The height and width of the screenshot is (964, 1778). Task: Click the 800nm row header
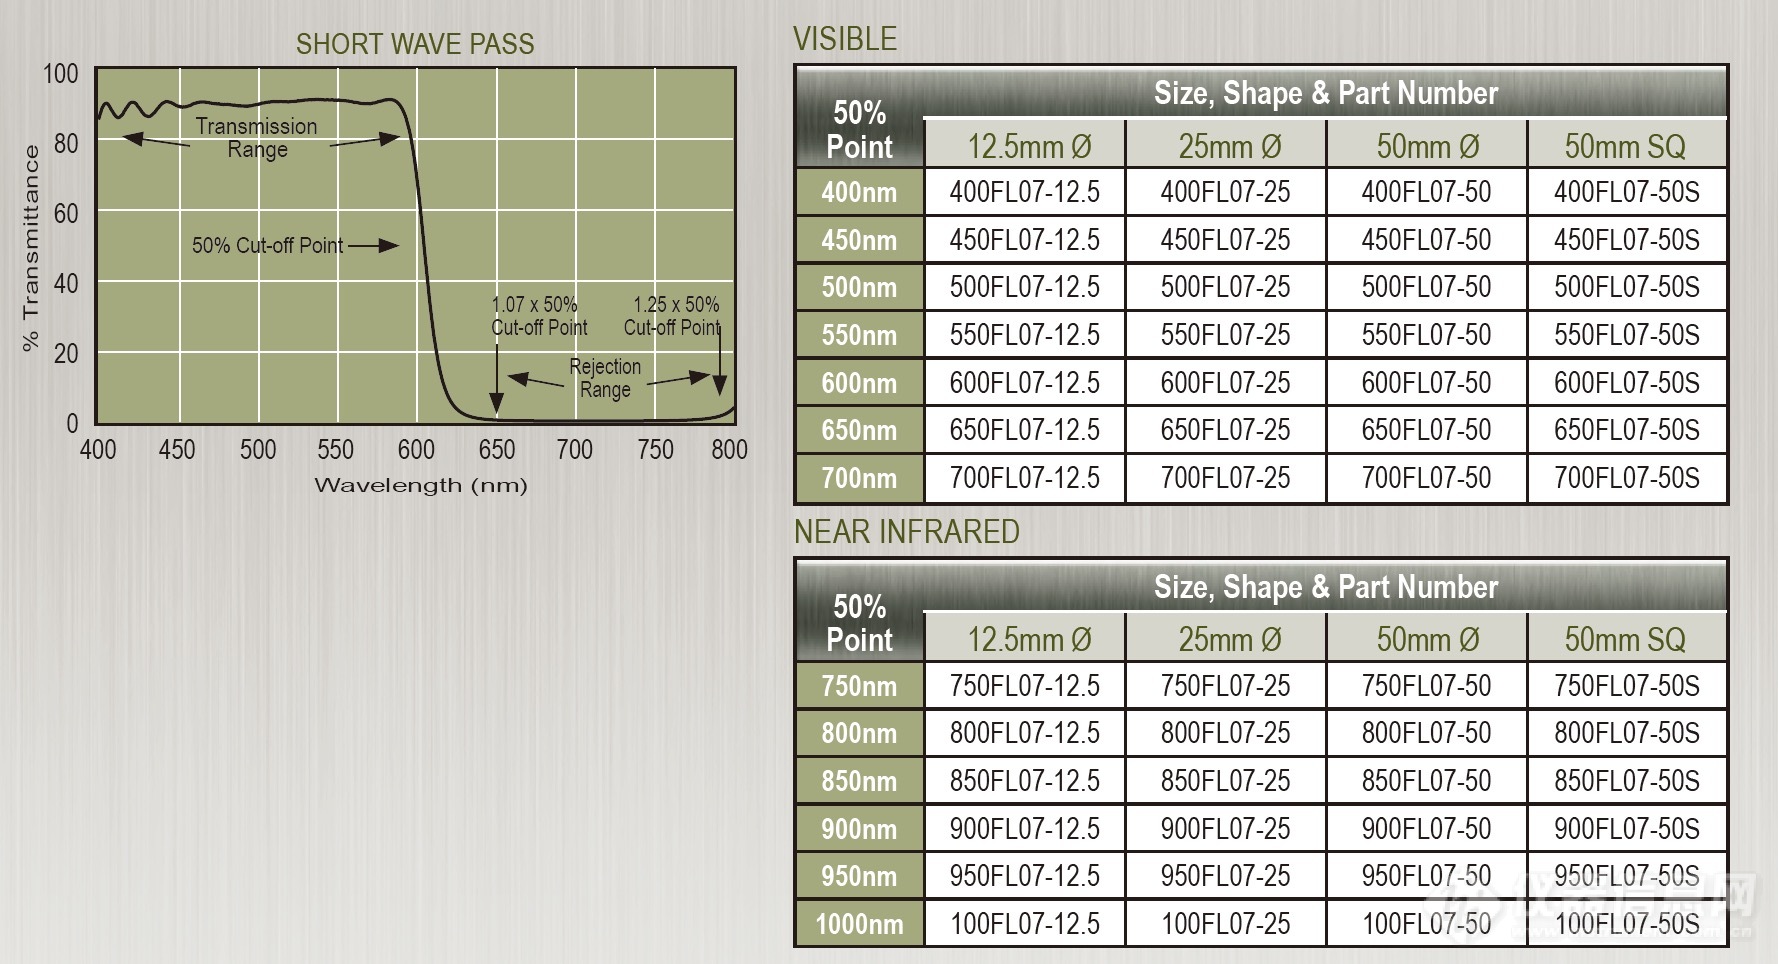point(859,733)
